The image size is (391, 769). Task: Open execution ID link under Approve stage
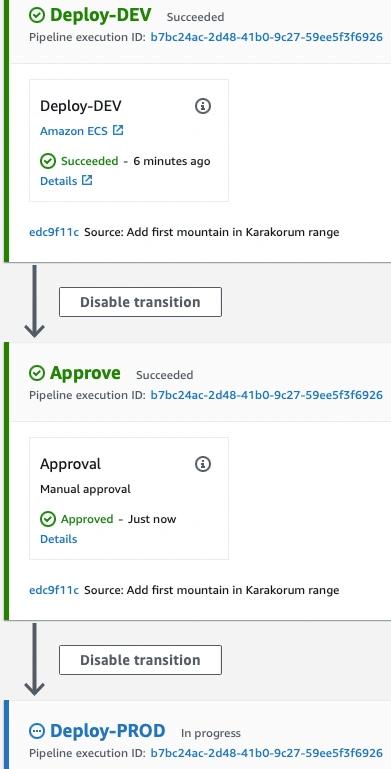tap(266, 395)
